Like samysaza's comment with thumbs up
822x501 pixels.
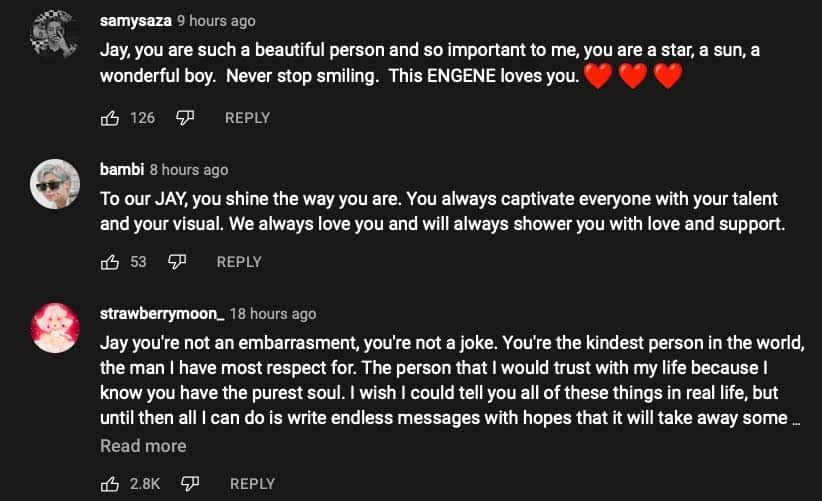110,118
